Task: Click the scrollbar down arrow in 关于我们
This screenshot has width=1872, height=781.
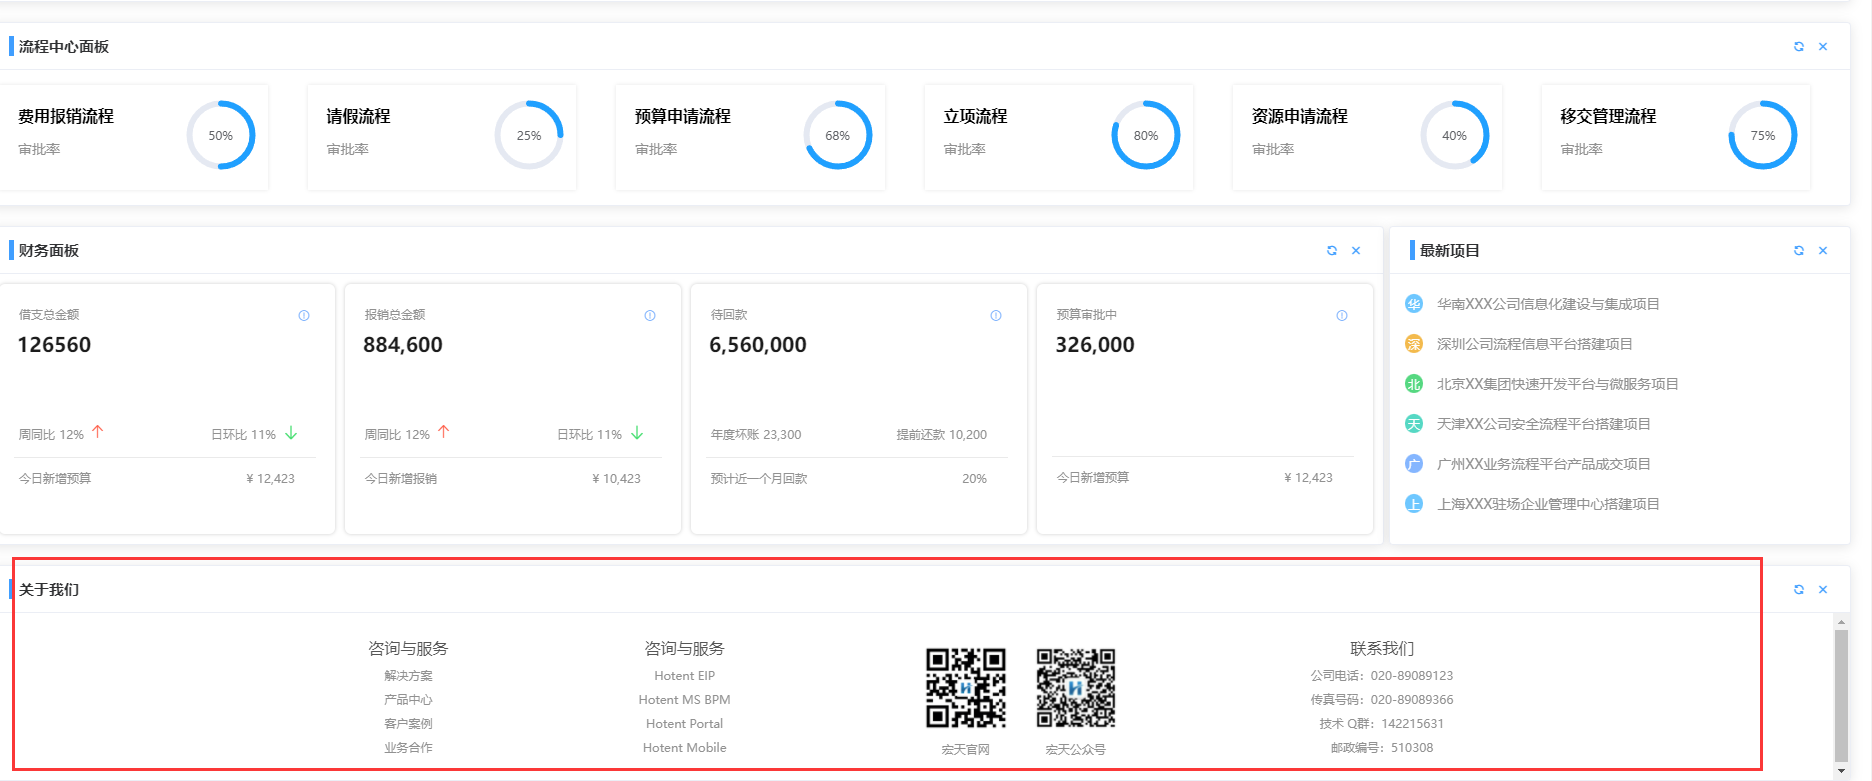Action: [x=1841, y=771]
